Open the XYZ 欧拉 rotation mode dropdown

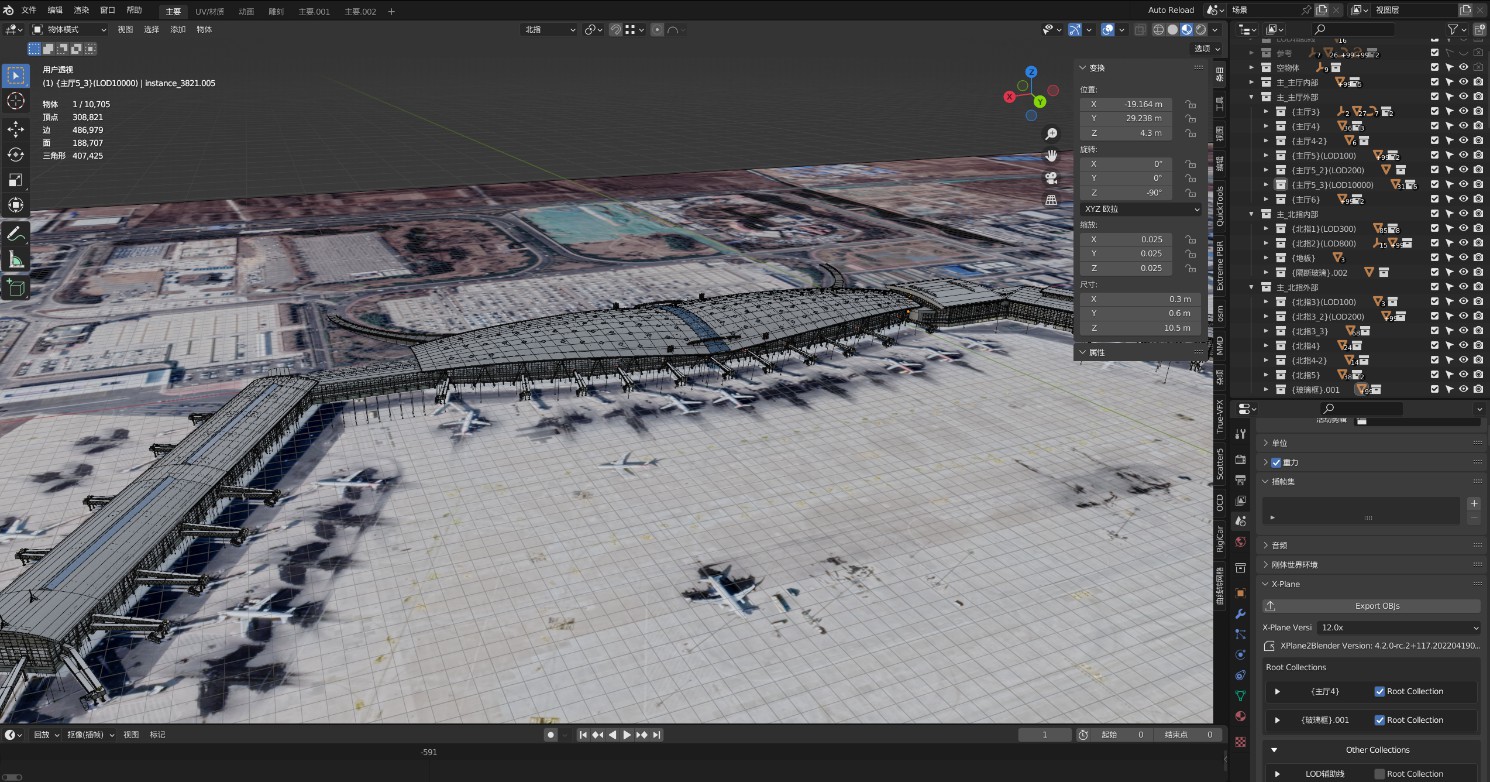(1139, 209)
